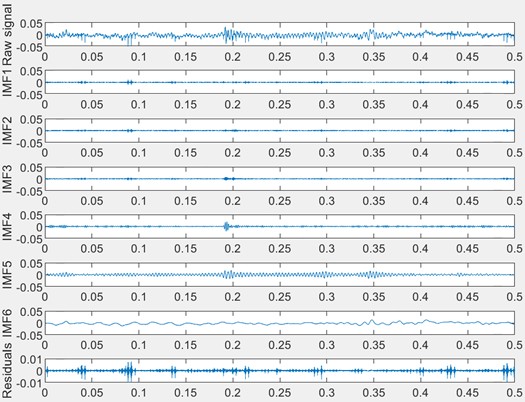This screenshot has height=402, width=525.
Task: Select the IMF4 plot axes
Action: 280,227
